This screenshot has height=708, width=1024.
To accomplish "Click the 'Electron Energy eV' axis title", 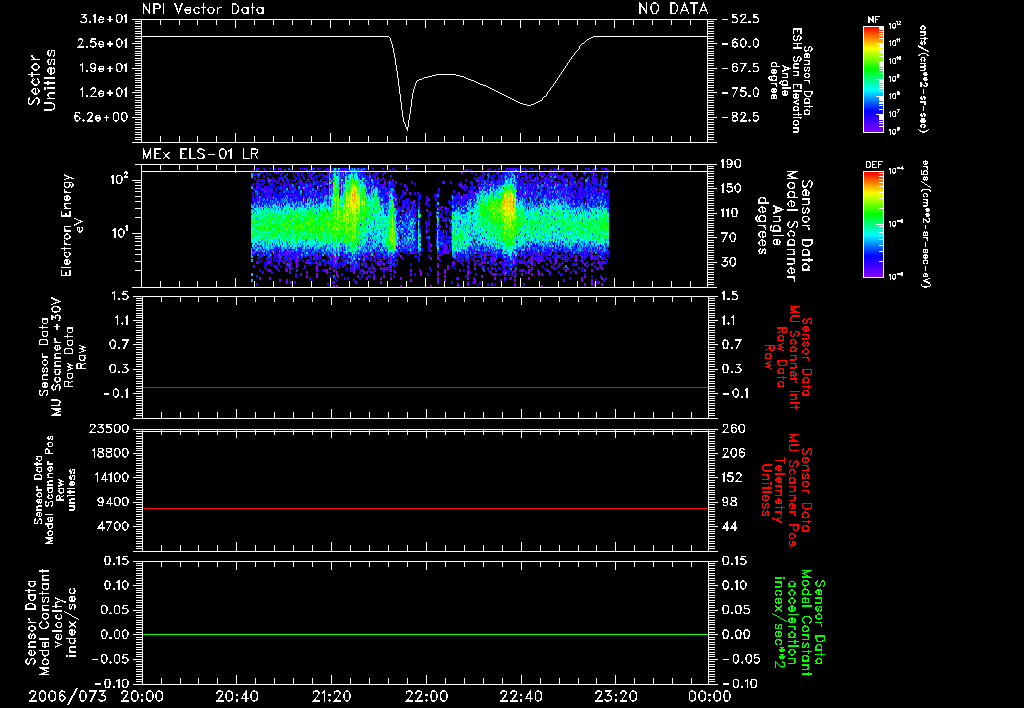I will coord(72,225).
